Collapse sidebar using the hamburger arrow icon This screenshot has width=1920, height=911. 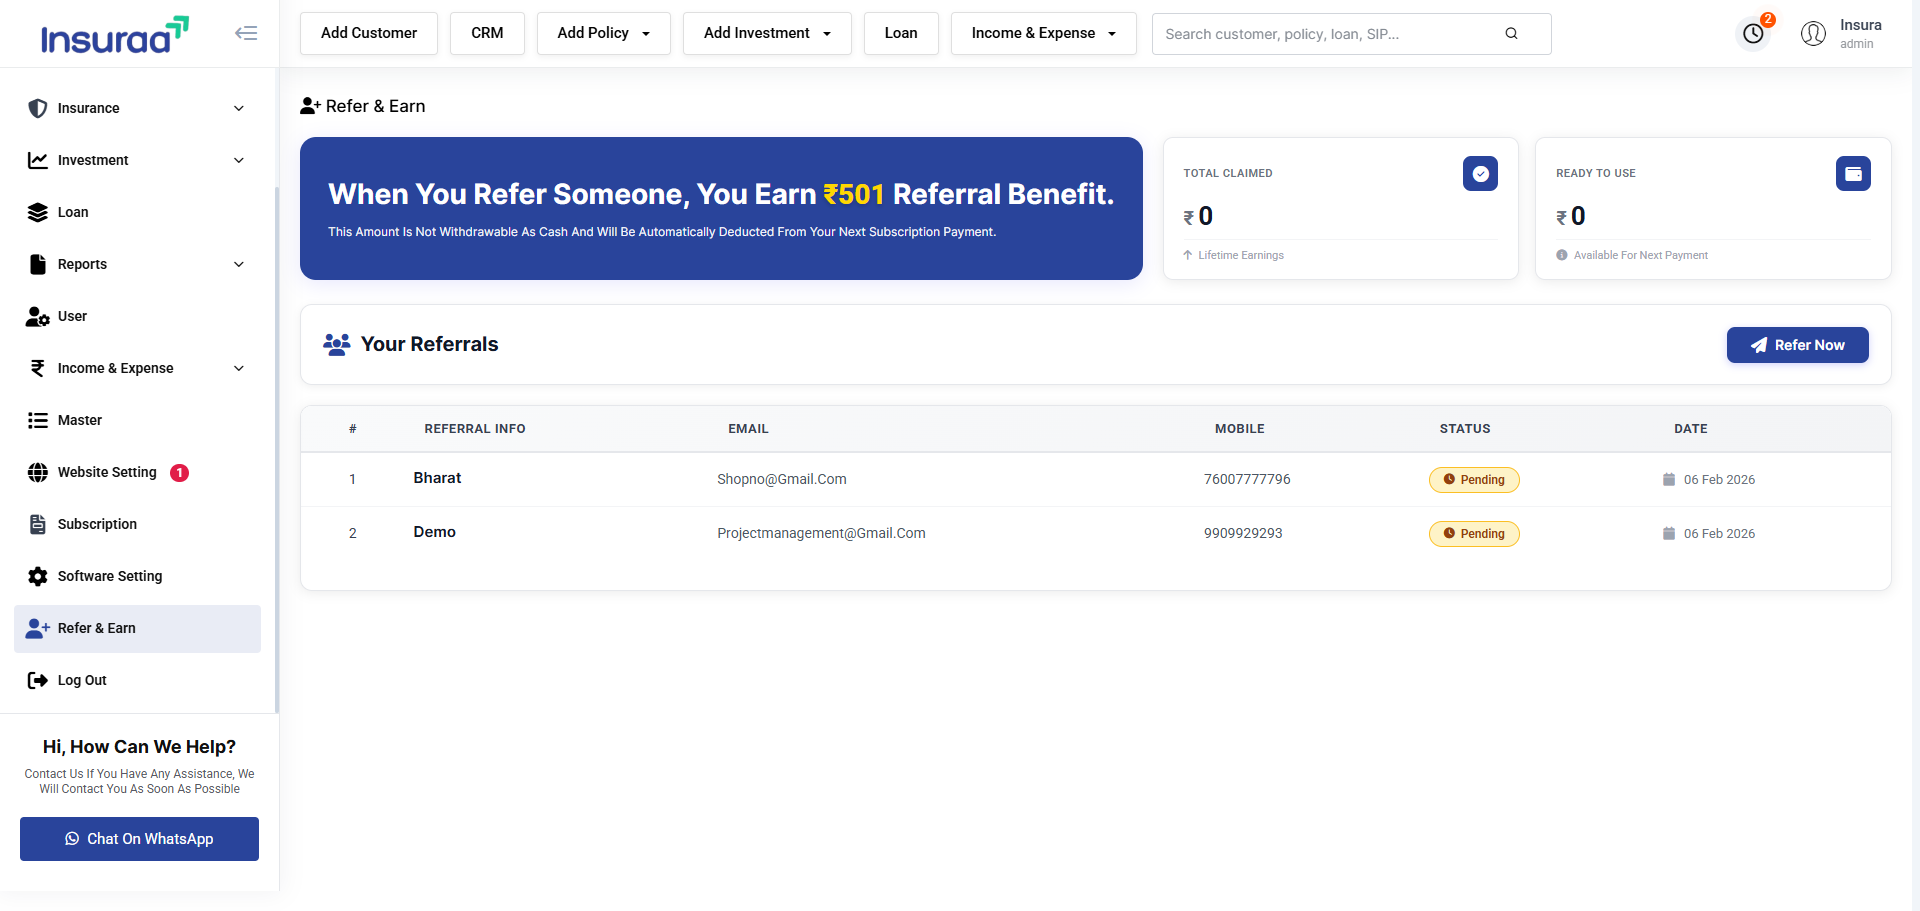pyautogui.click(x=246, y=33)
